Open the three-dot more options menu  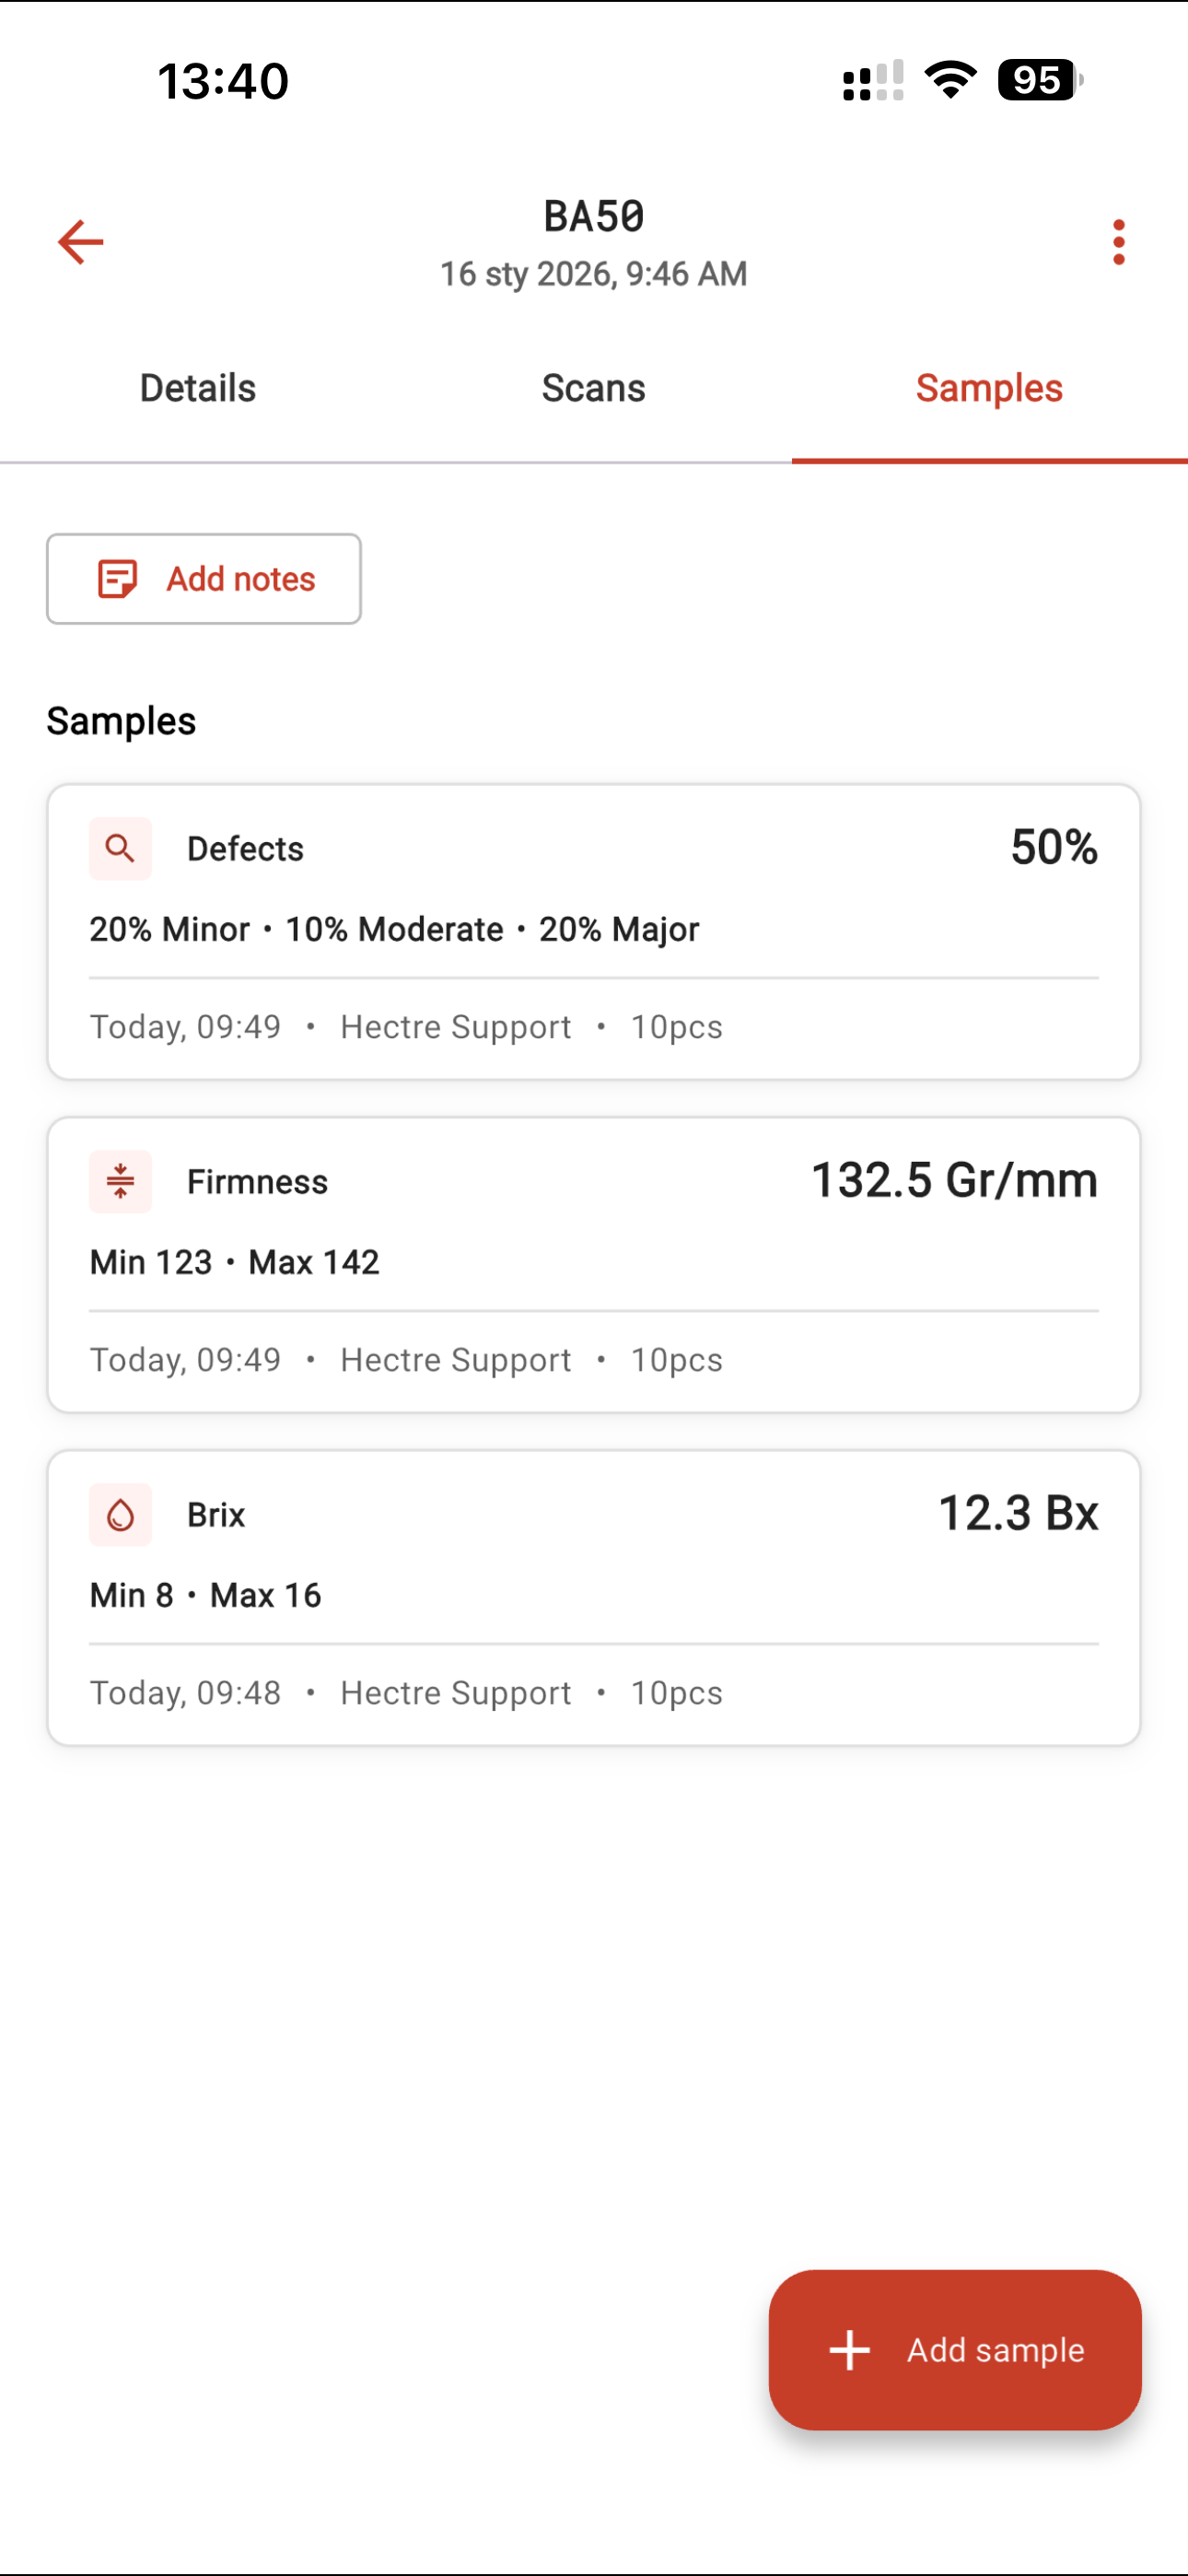tap(1118, 242)
